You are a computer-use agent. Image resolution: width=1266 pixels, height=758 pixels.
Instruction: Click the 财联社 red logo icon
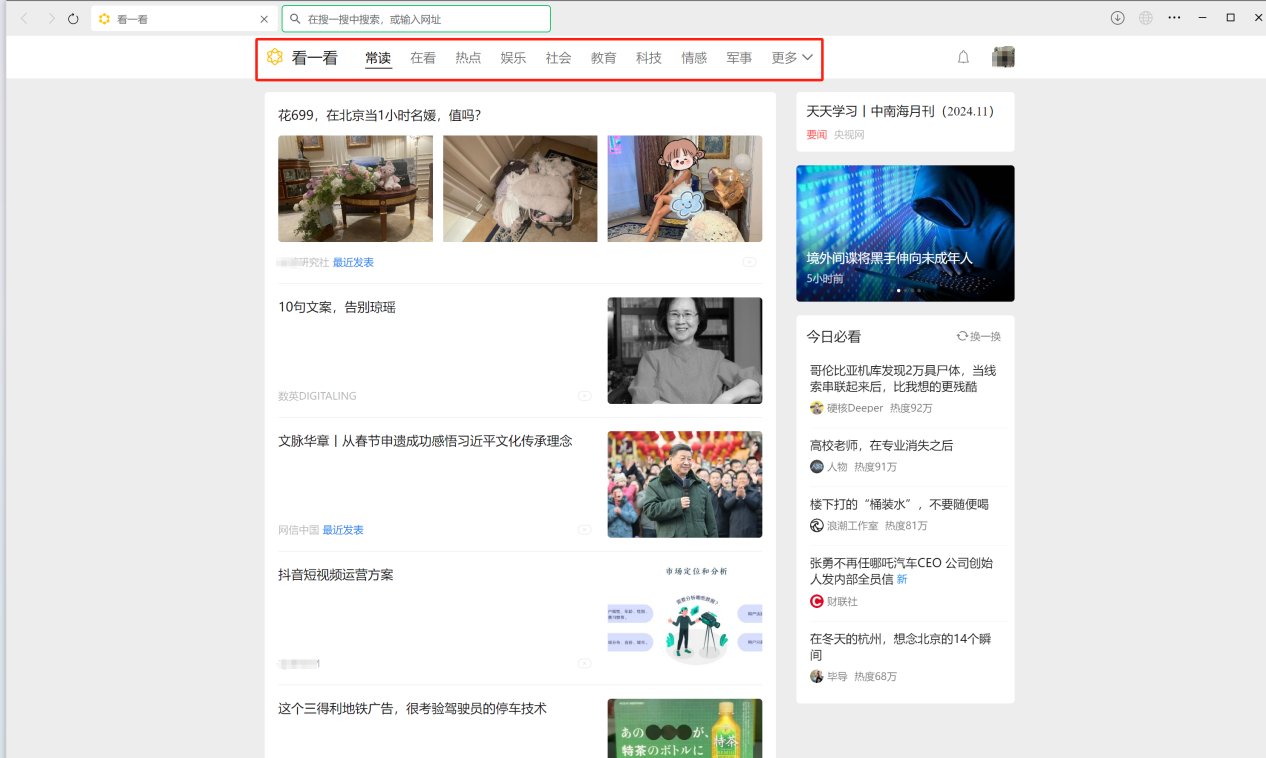click(x=817, y=601)
